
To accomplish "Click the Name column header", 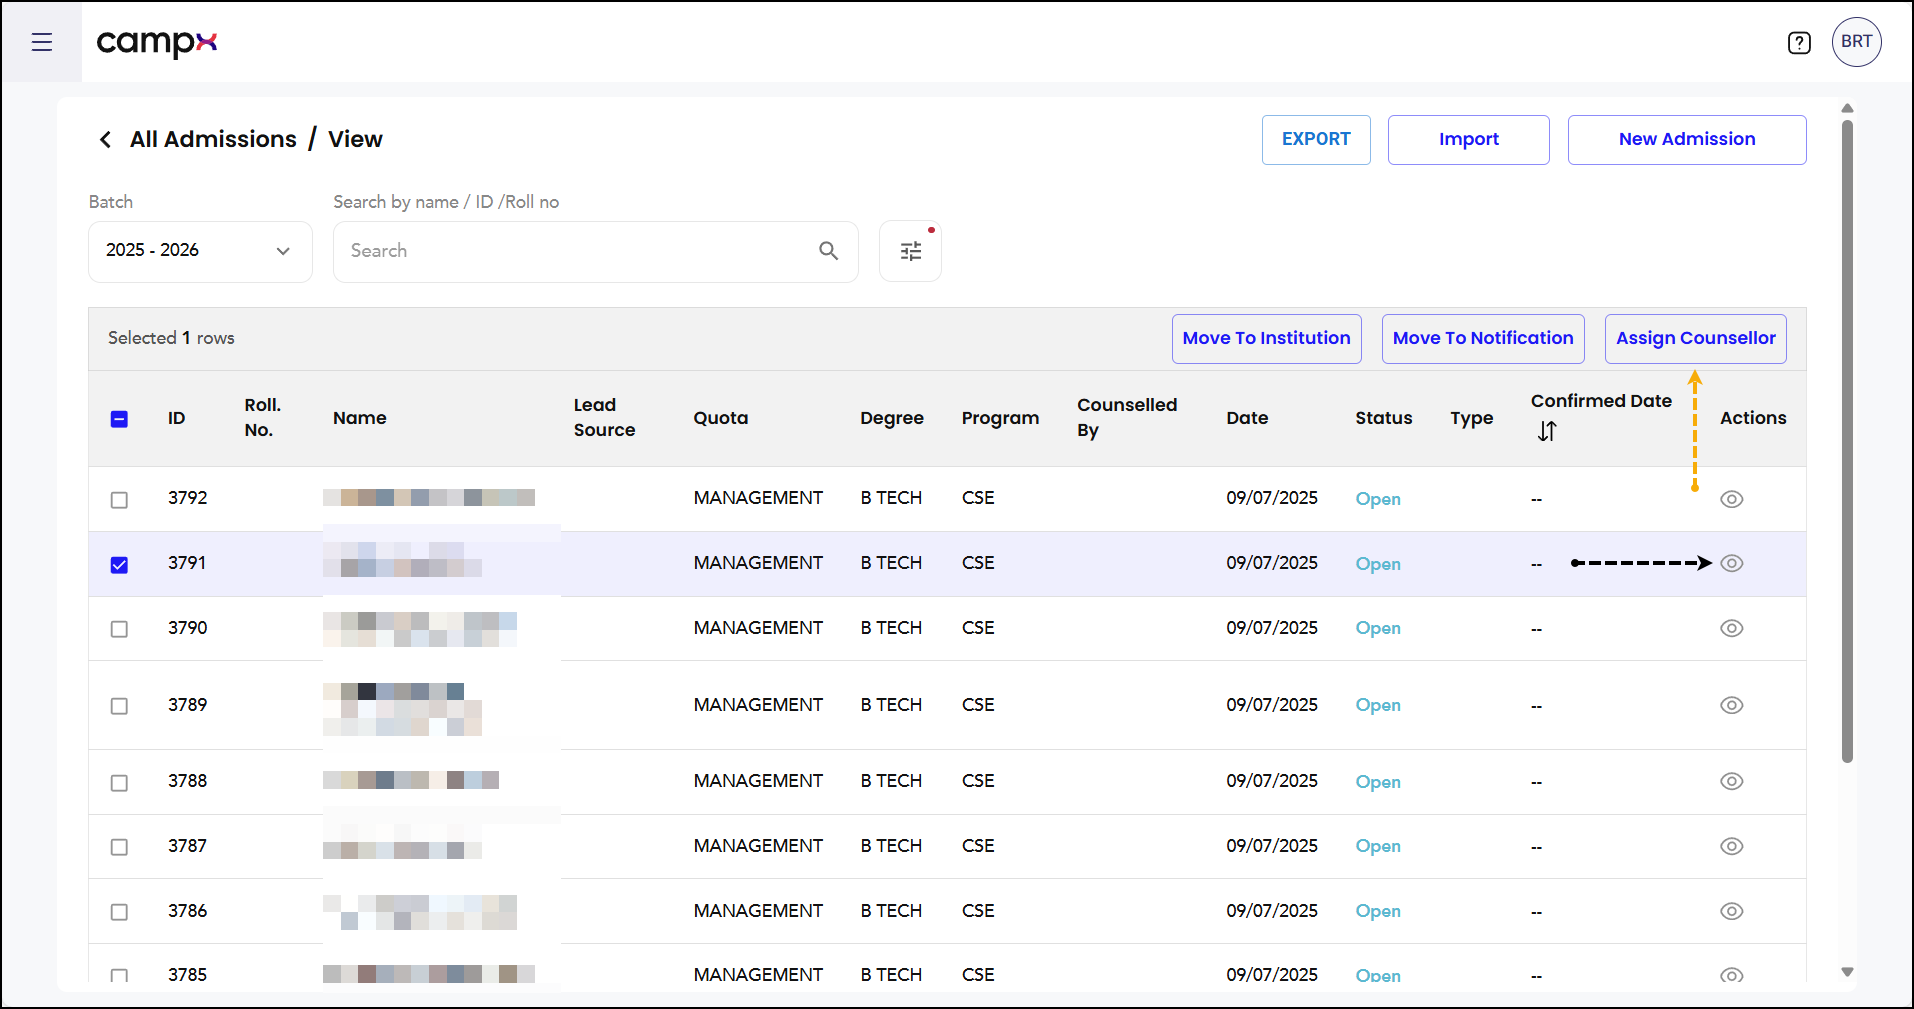I will pyautogui.click(x=360, y=418).
